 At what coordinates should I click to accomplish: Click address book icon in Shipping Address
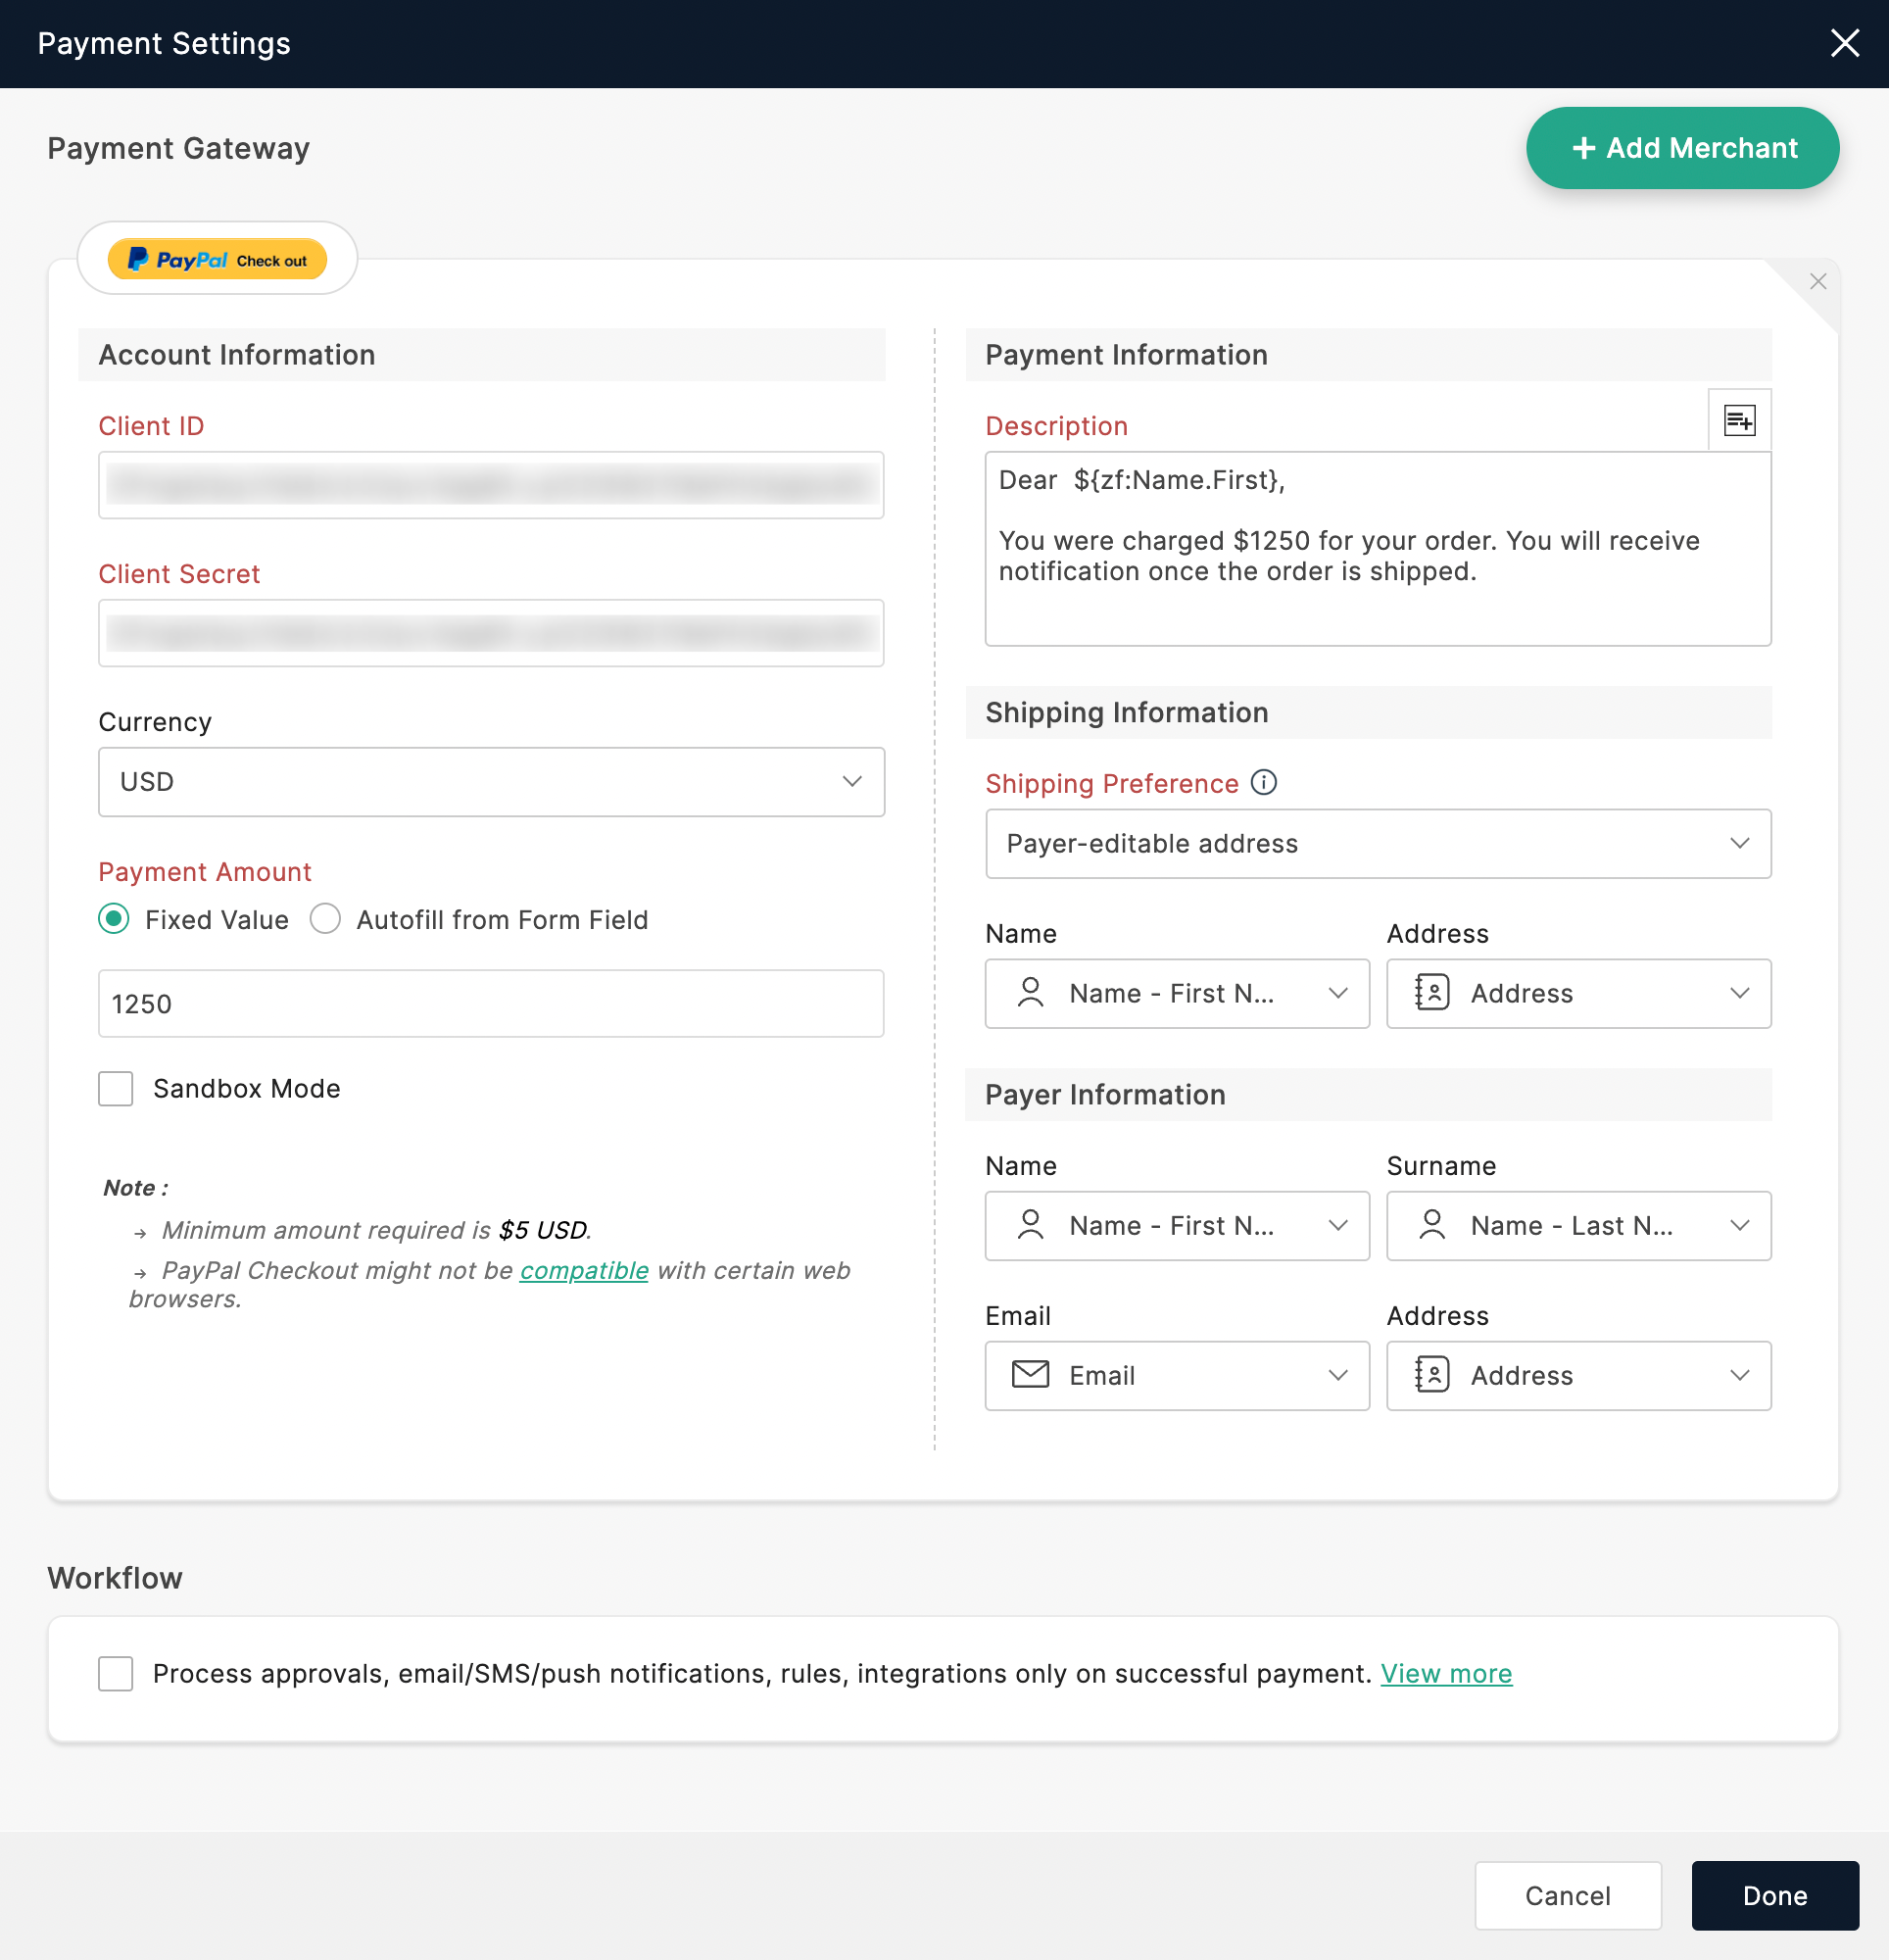click(1431, 992)
